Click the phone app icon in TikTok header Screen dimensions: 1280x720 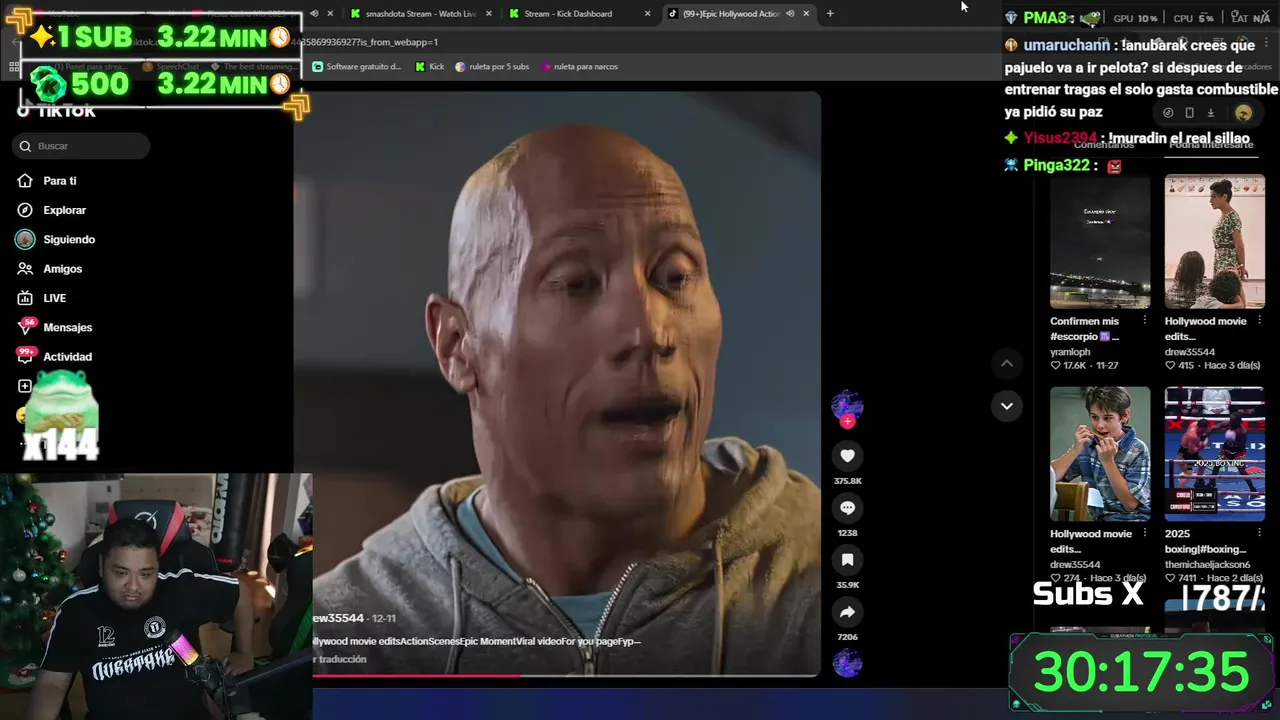coord(1189,113)
